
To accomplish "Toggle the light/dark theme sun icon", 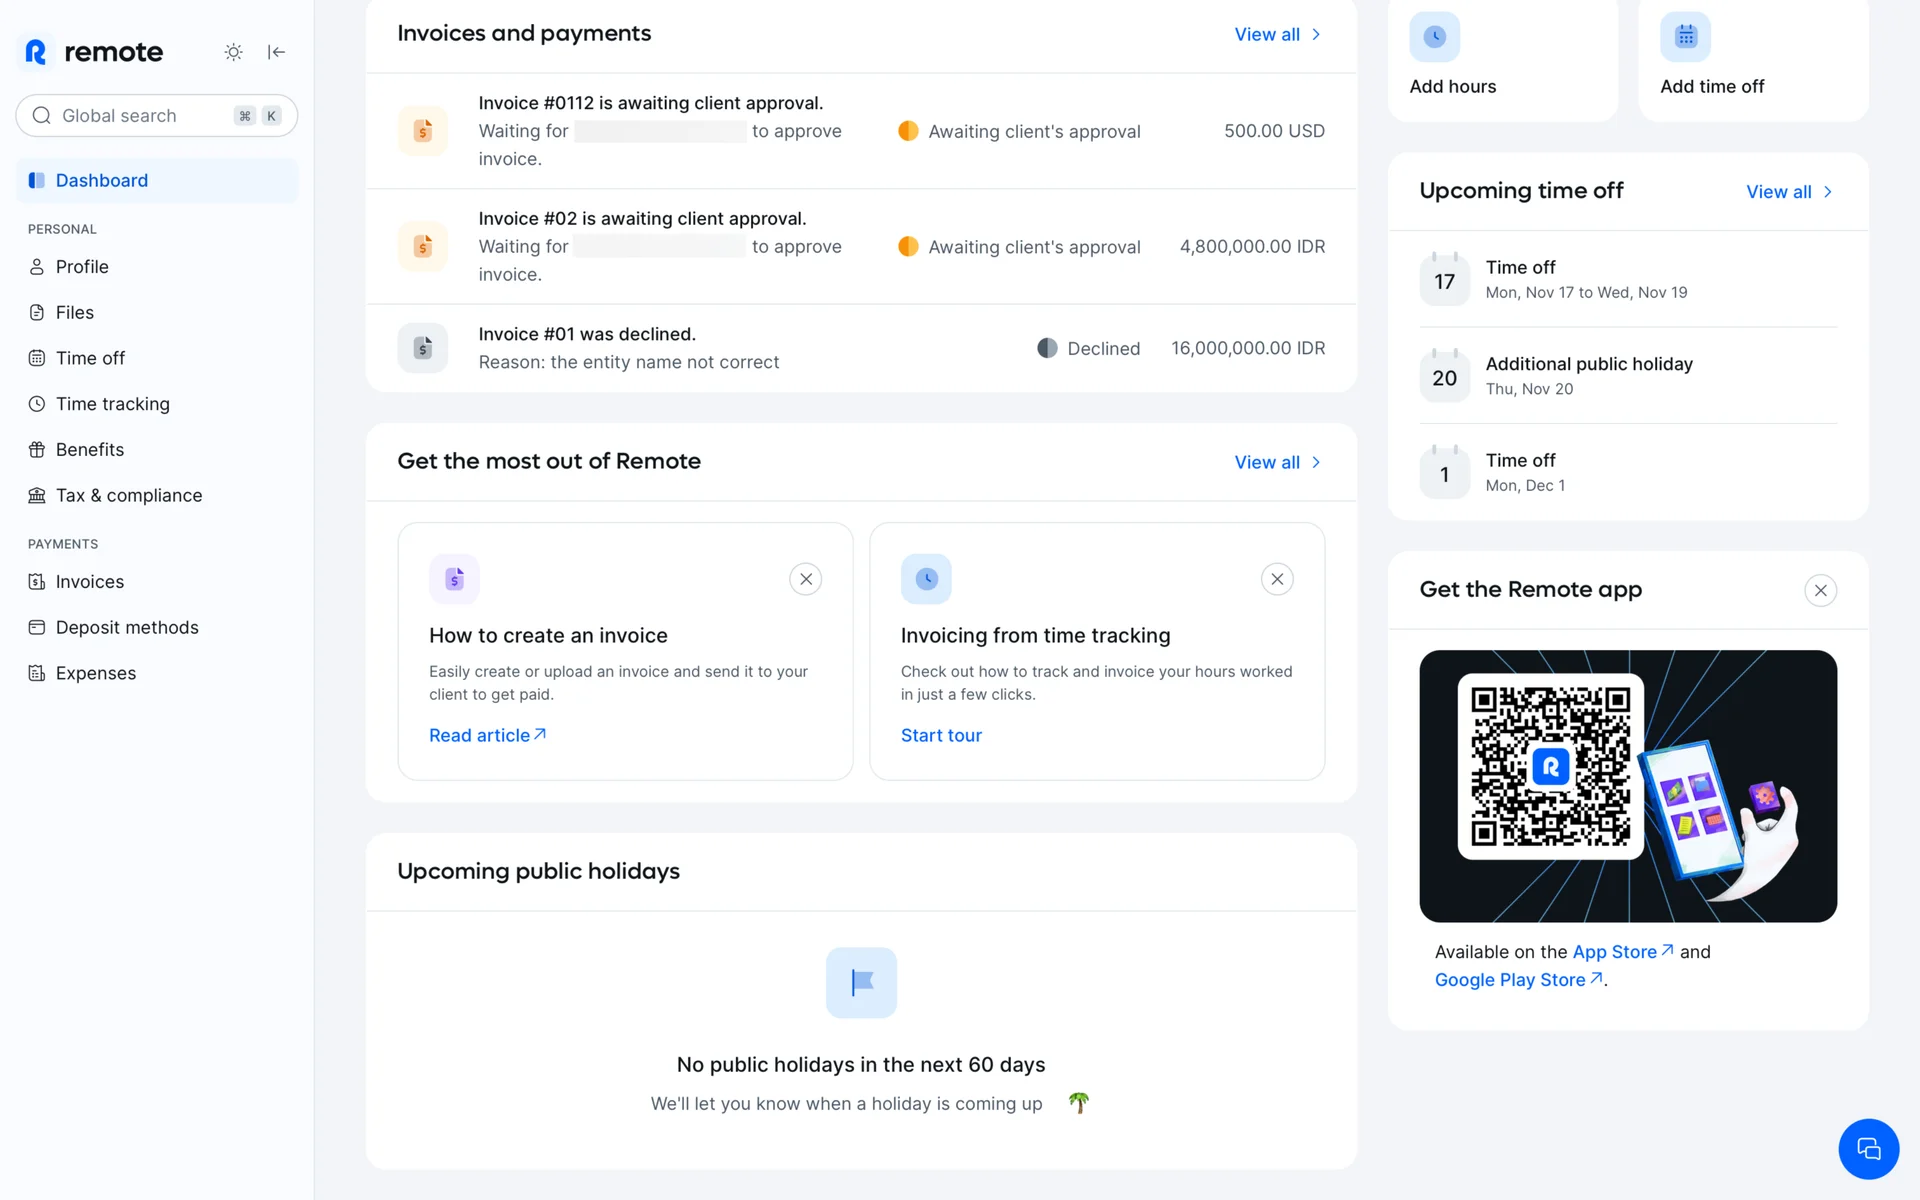I will (233, 52).
